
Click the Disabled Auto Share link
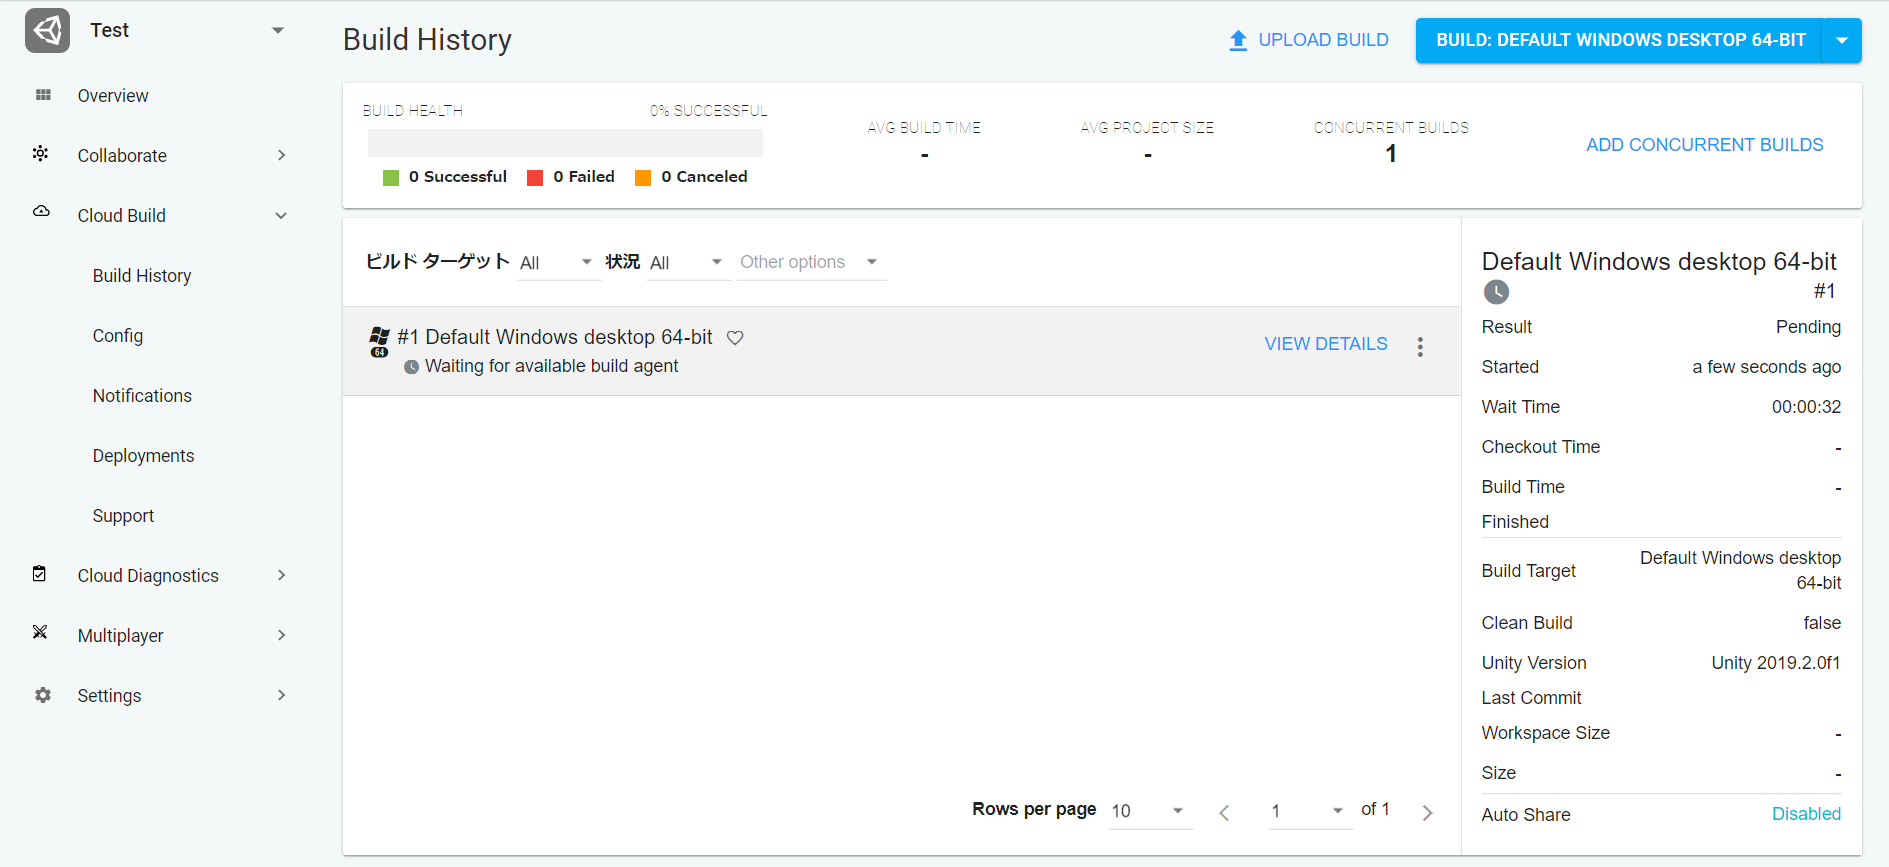coord(1806,814)
